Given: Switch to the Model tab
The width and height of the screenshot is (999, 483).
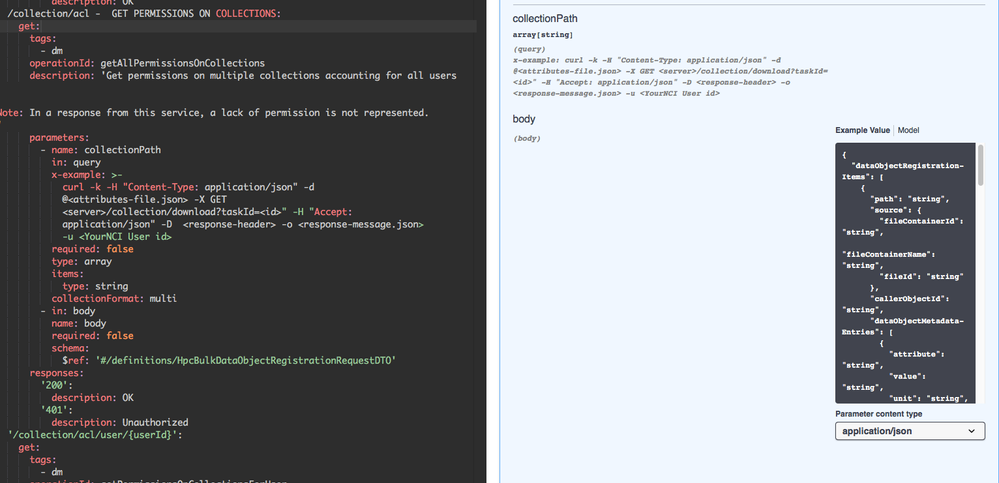Looking at the screenshot, I should coord(908,131).
